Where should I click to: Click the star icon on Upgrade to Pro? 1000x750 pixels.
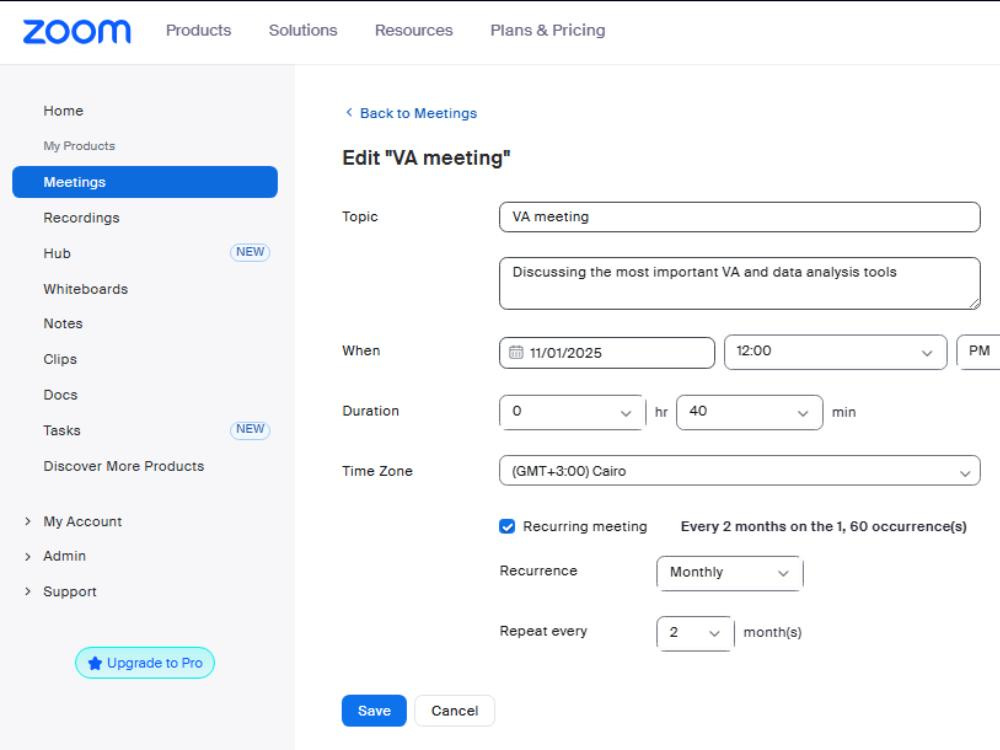[95, 663]
